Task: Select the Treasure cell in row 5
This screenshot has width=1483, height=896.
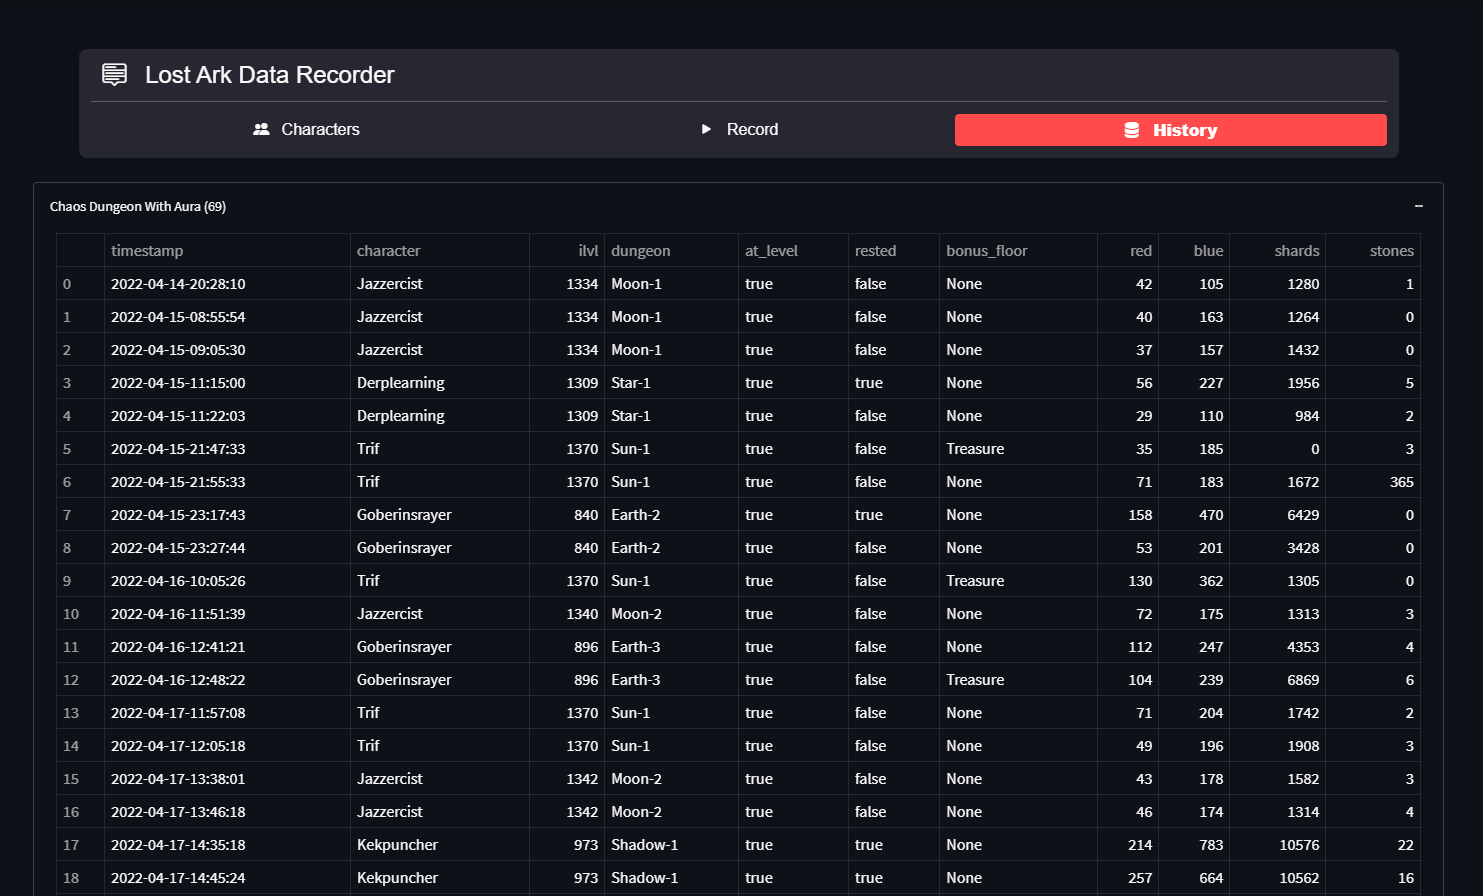Action: (1018, 449)
